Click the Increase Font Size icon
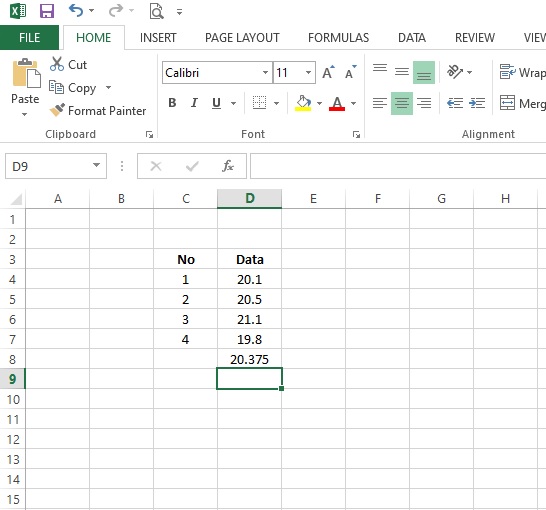 (x=328, y=72)
